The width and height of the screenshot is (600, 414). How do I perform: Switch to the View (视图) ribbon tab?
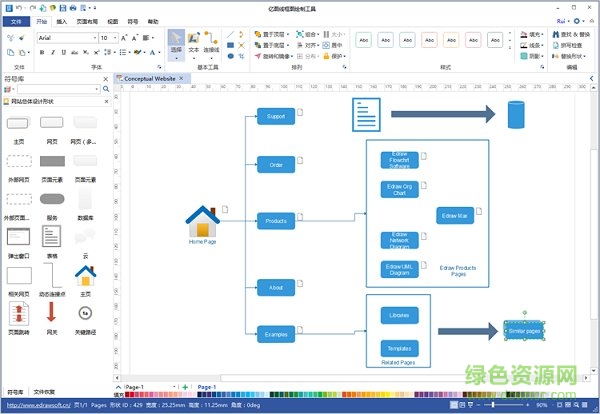tap(112, 21)
